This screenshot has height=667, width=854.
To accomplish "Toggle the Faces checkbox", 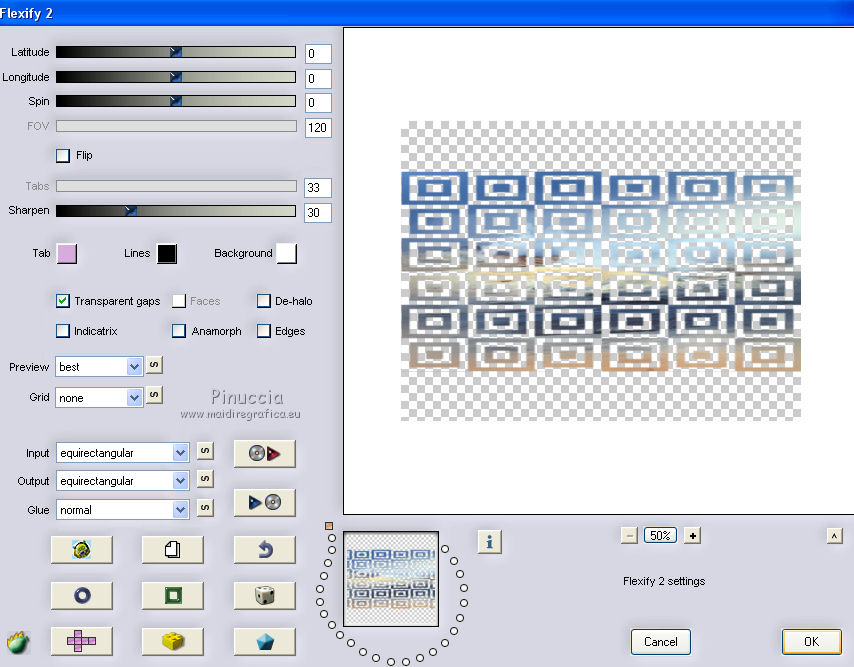I will [179, 301].
